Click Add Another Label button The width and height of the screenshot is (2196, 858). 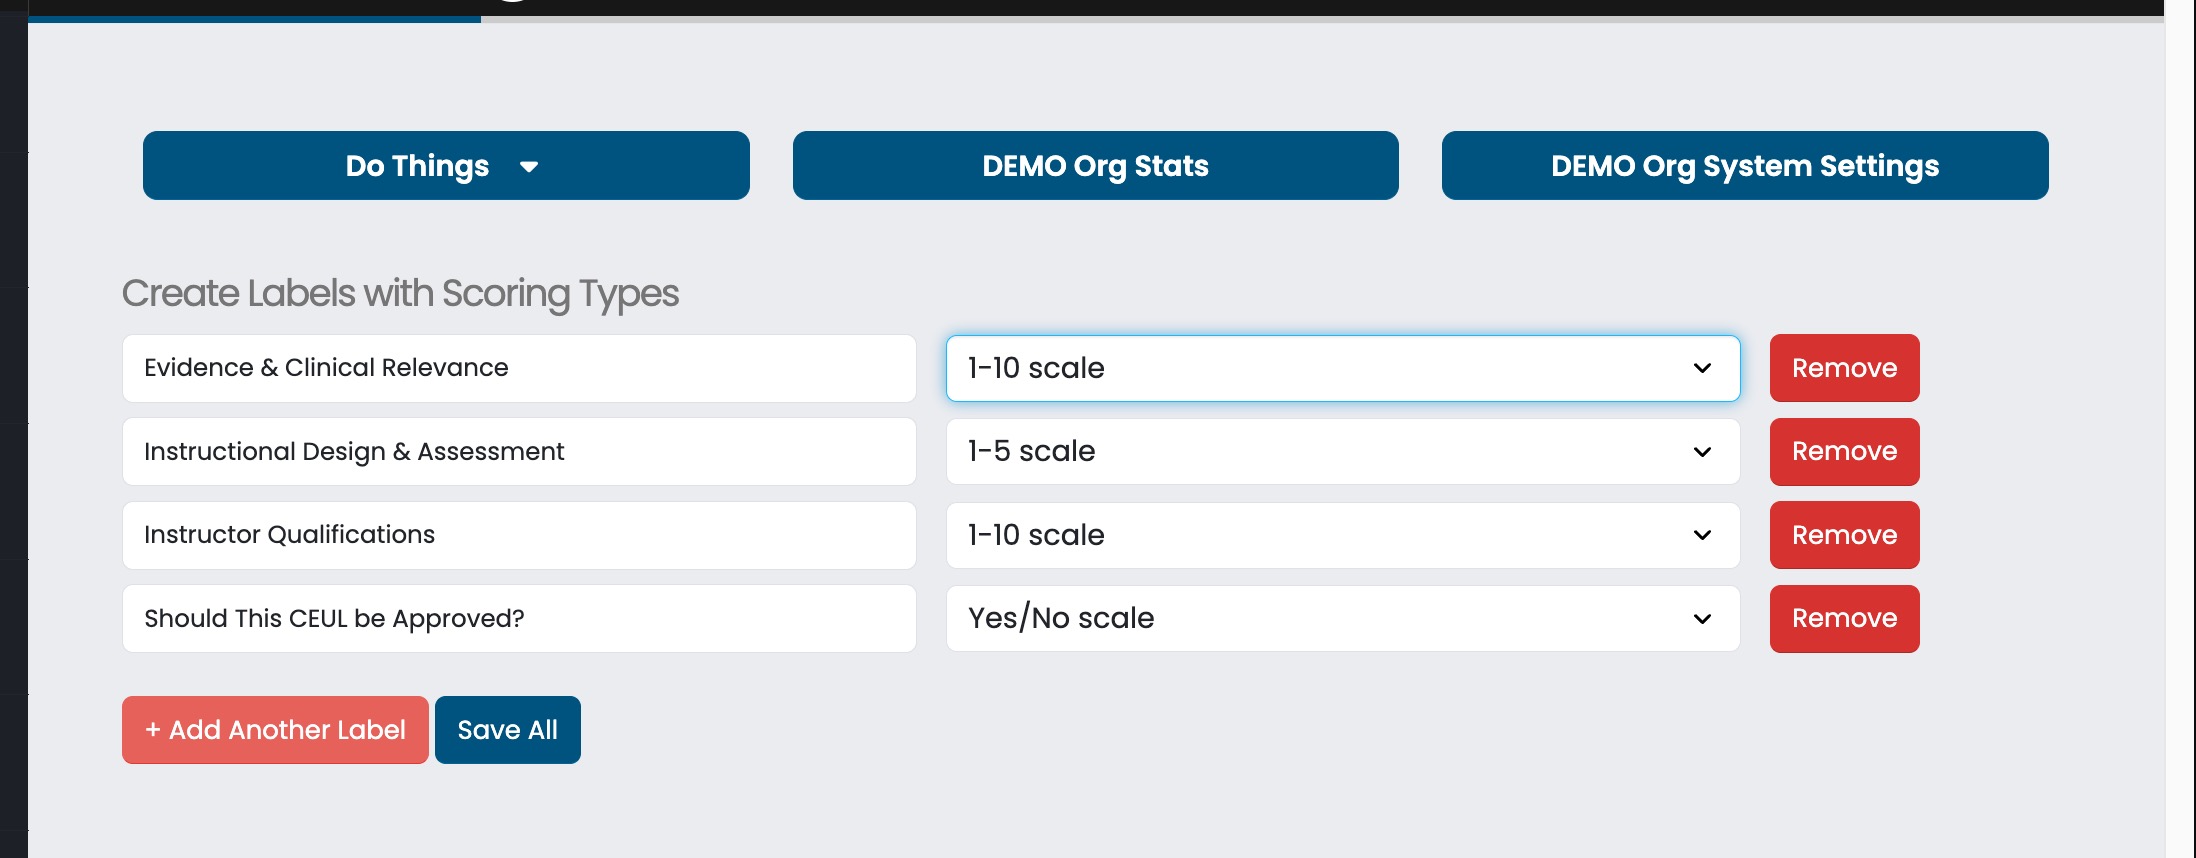275,730
